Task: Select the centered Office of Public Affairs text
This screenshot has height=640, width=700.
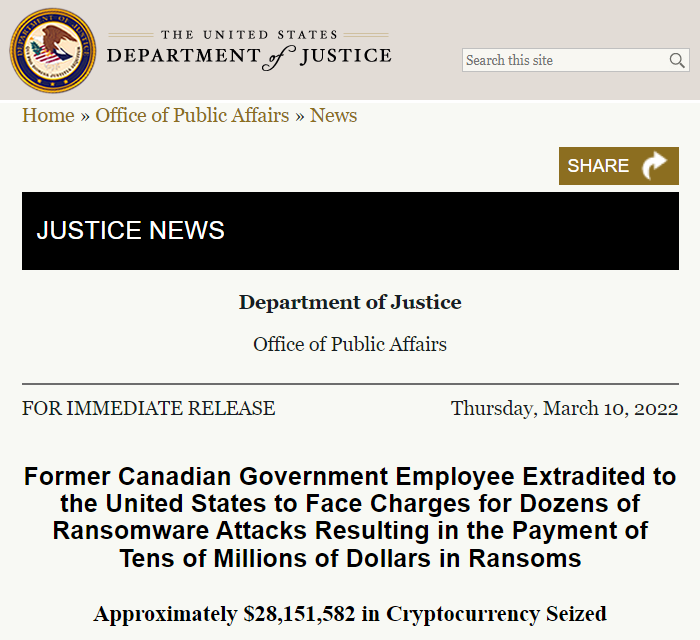Action: (350, 344)
